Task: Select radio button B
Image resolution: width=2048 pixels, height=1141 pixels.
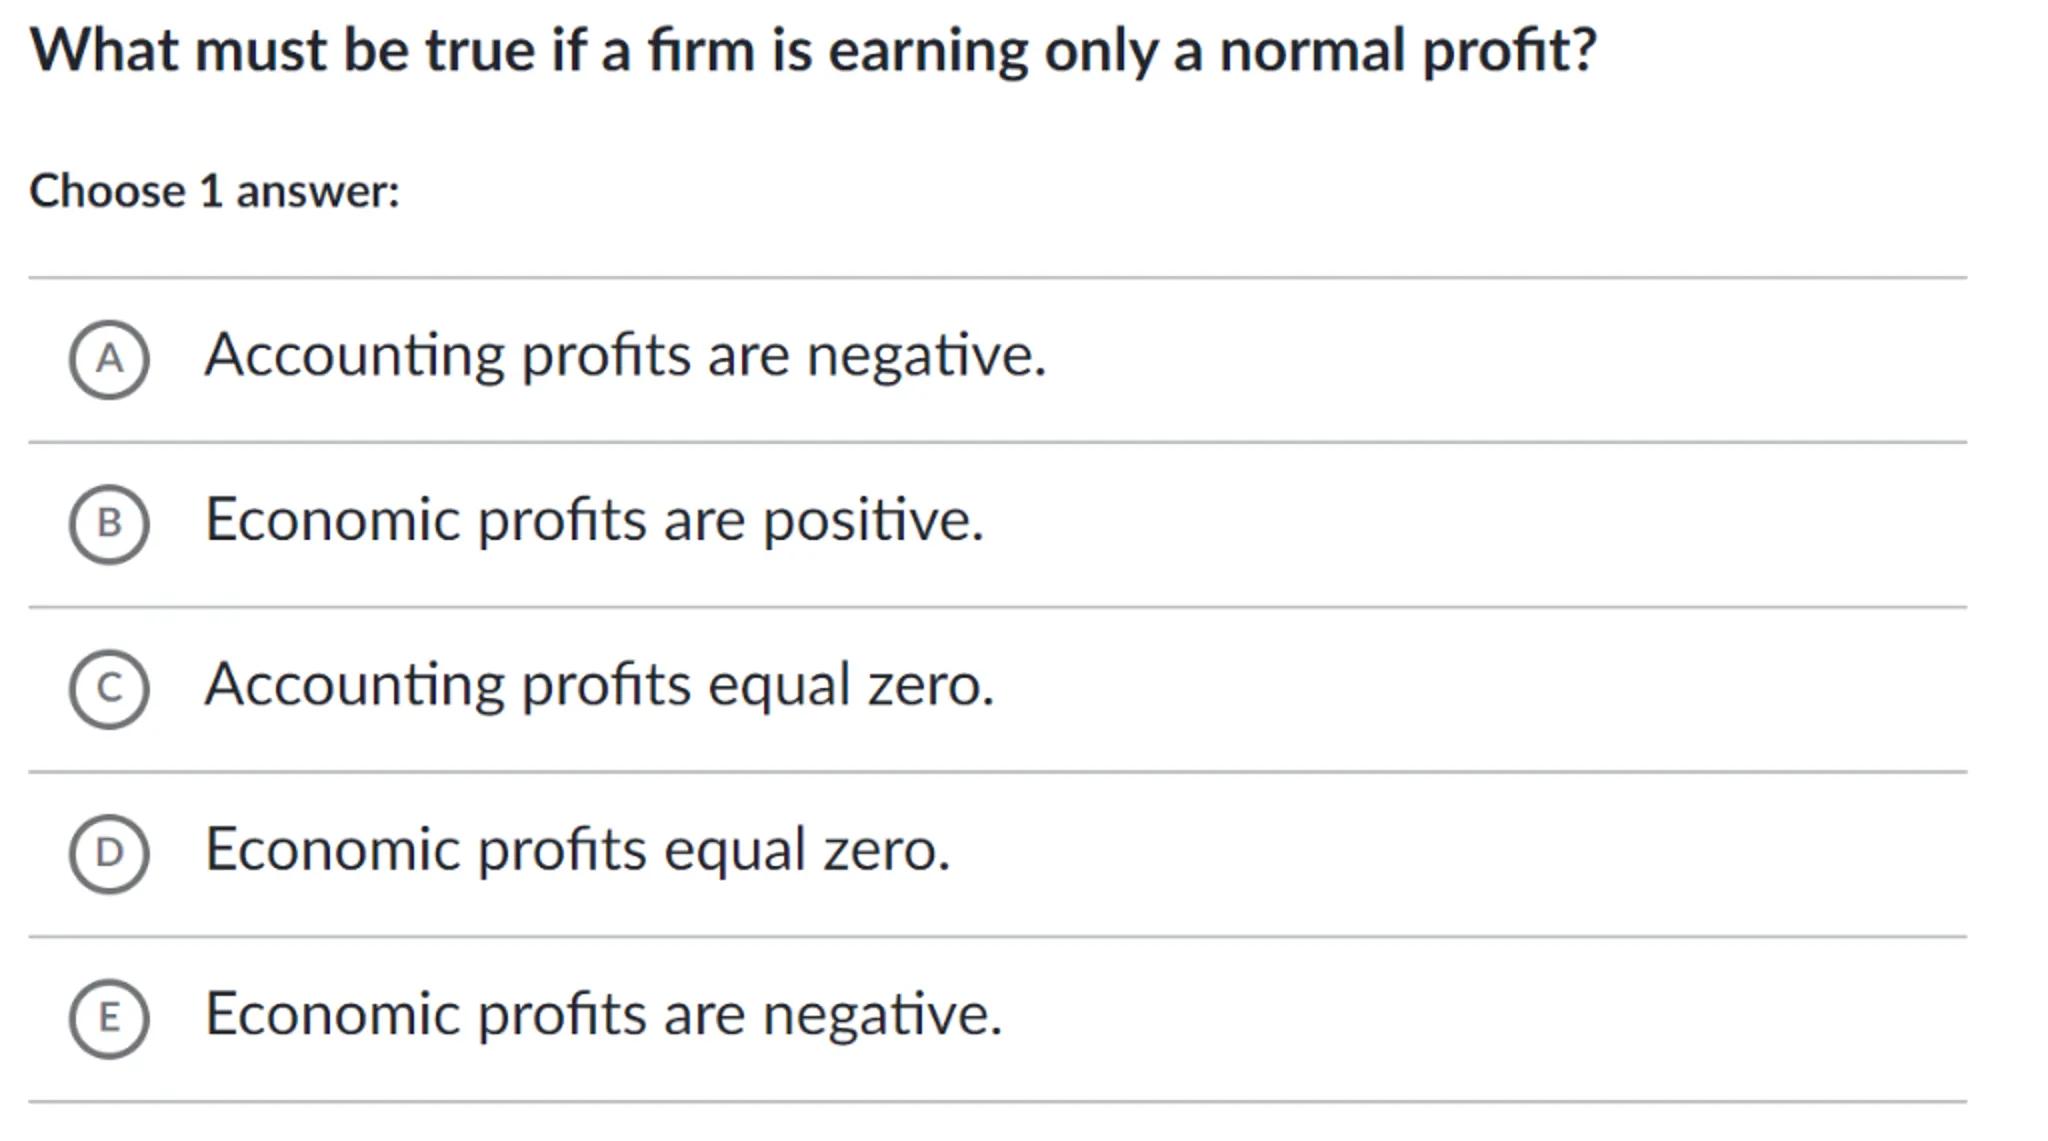Action: (109, 524)
